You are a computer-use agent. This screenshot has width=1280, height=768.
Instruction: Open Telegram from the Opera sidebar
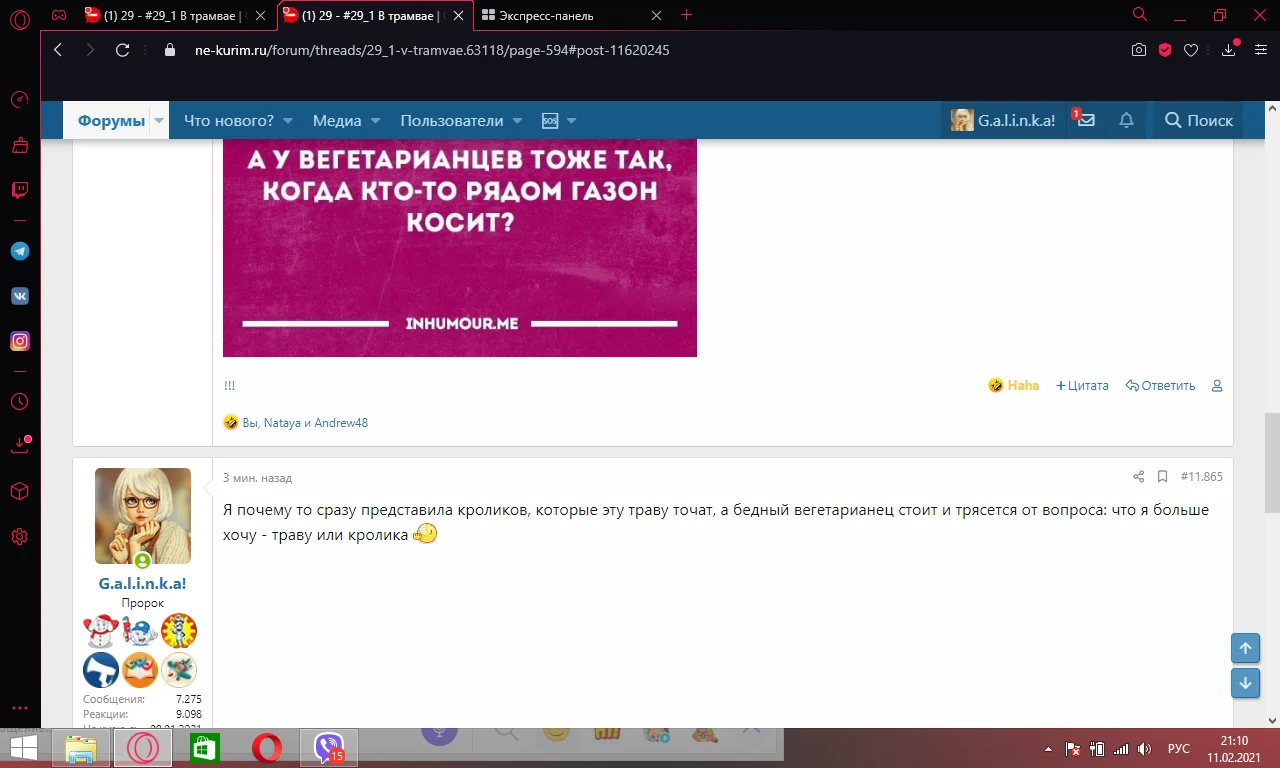(19, 251)
